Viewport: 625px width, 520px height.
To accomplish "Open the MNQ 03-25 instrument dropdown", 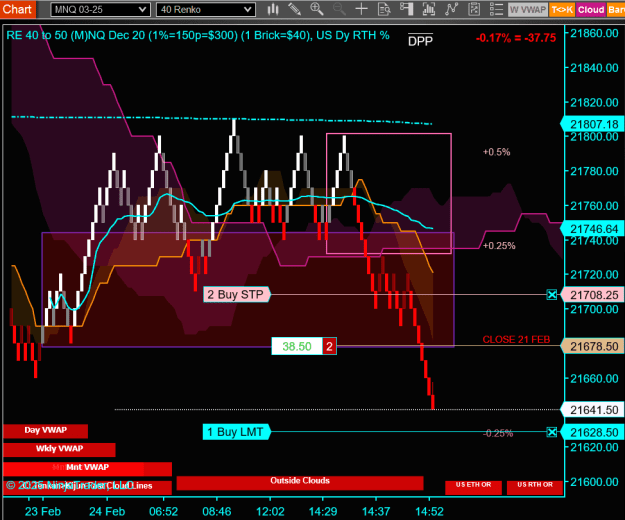I will [x=100, y=10].
